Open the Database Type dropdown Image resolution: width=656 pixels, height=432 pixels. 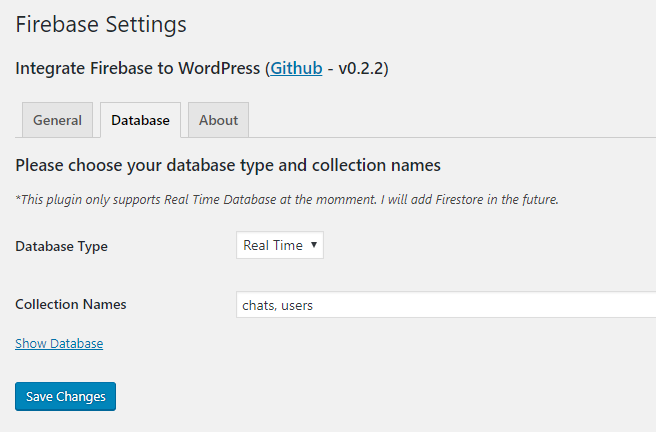[x=279, y=245]
